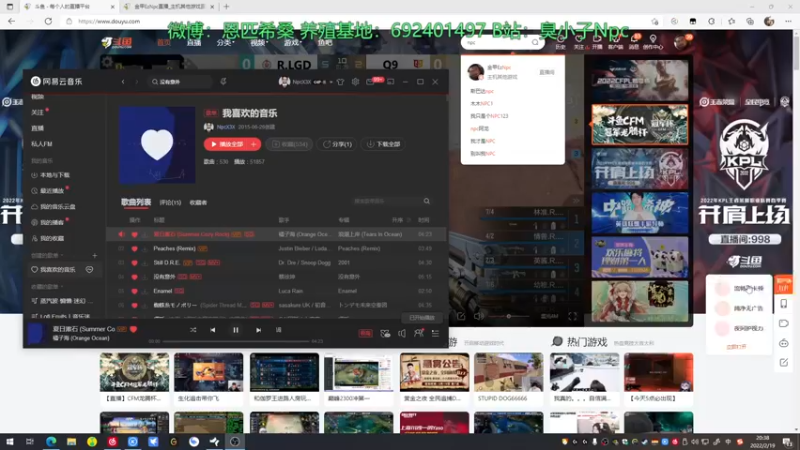Toggle heart on 没有意外 row
800x450 pixels.
coord(134,277)
